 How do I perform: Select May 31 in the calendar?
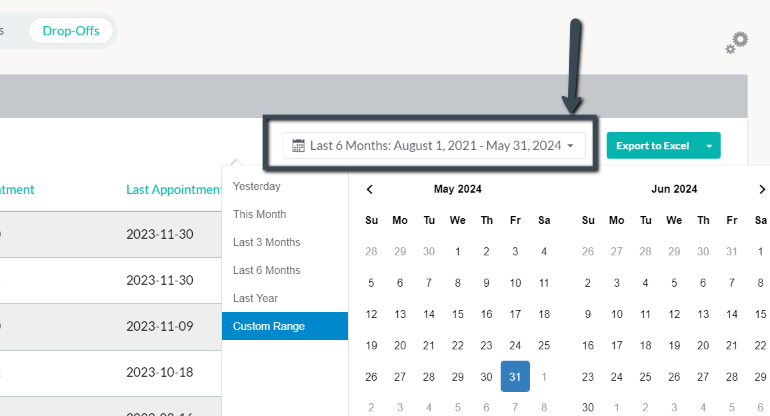tap(515, 377)
